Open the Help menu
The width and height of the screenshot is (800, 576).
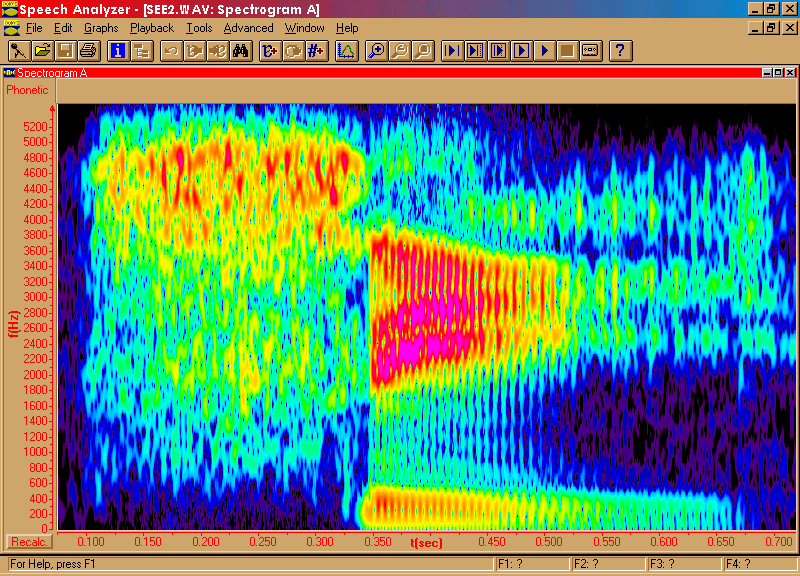pyautogui.click(x=347, y=28)
